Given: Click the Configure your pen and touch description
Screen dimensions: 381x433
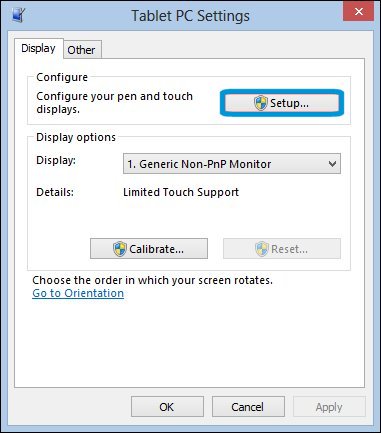Looking at the screenshot, I should [114, 103].
